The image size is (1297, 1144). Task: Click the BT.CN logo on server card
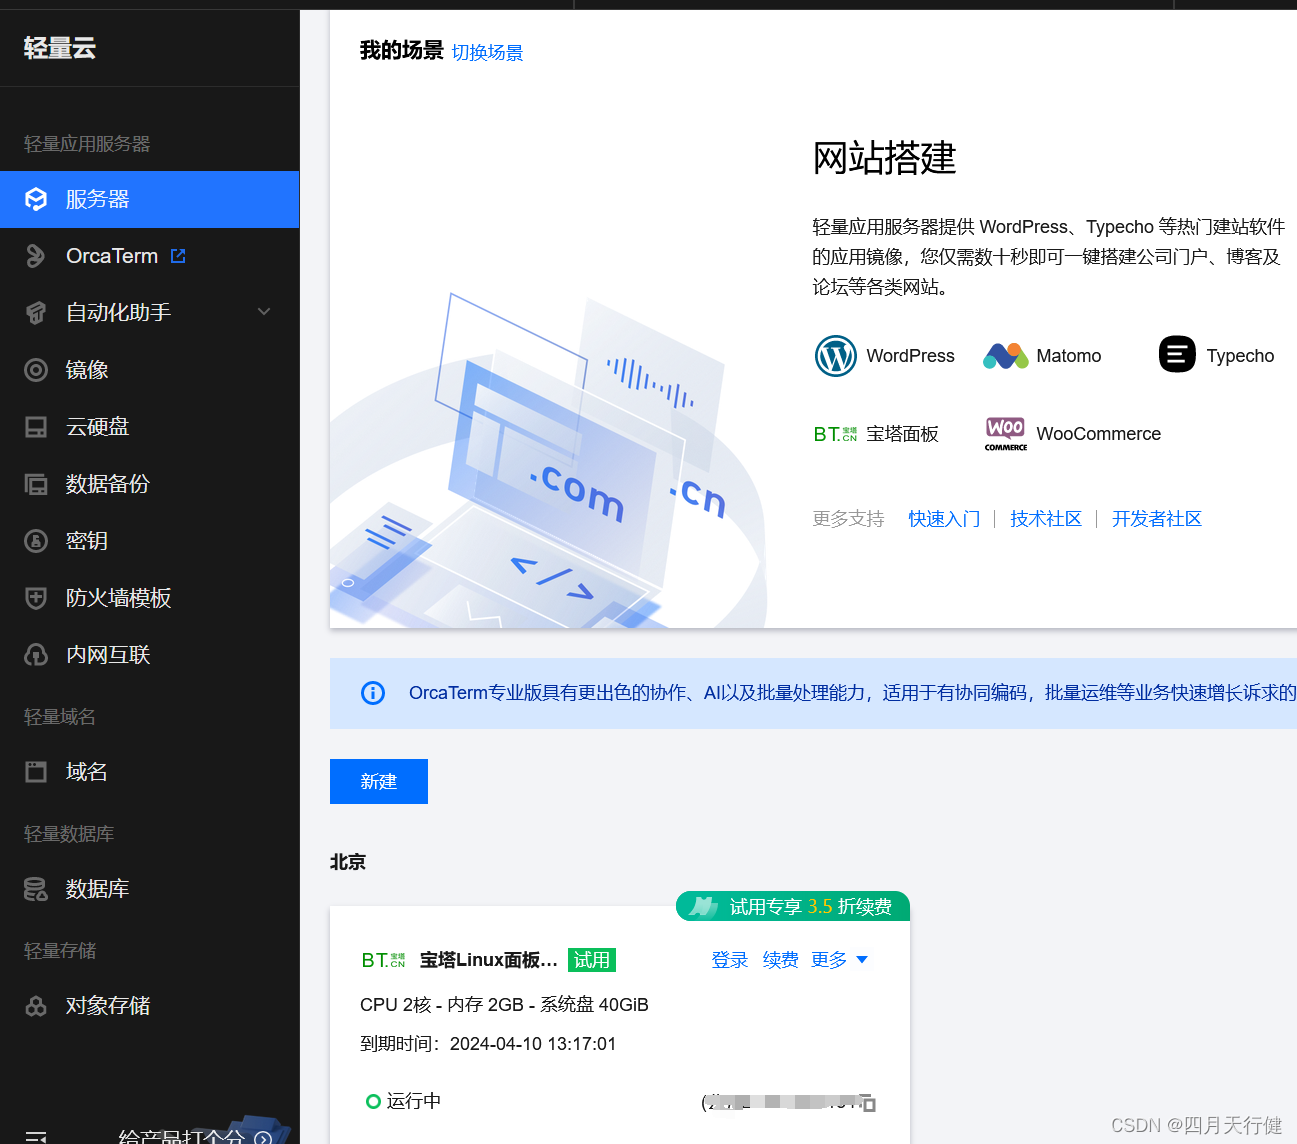(x=384, y=960)
